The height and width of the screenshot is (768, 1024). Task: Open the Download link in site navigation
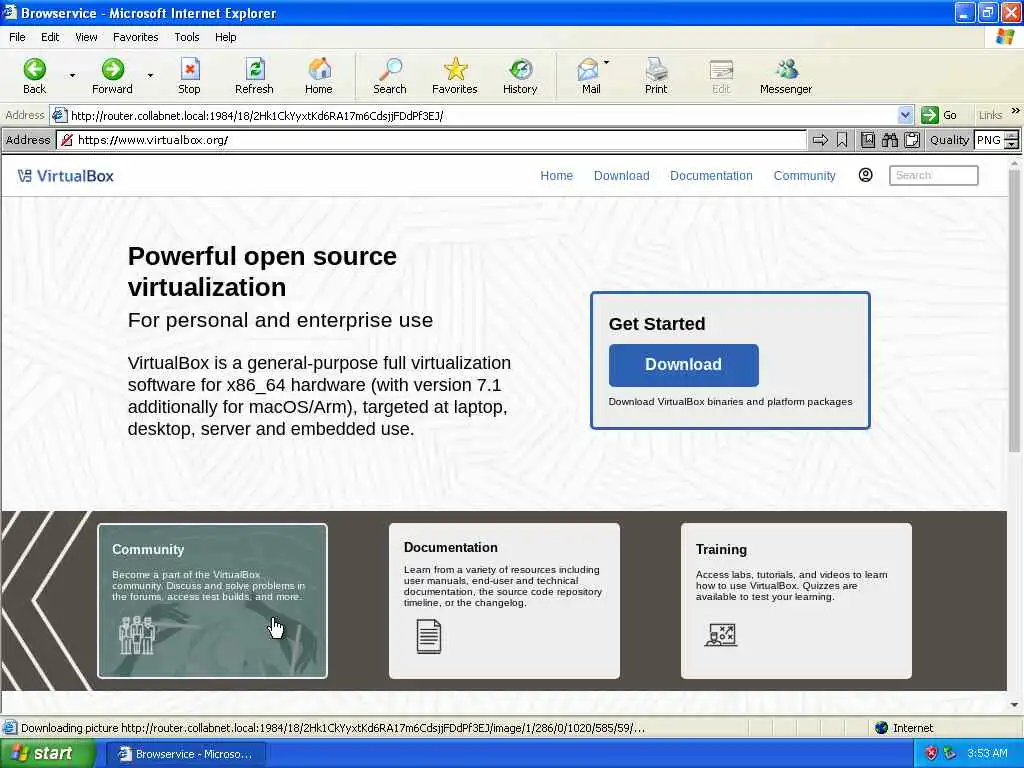pos(622,176)
